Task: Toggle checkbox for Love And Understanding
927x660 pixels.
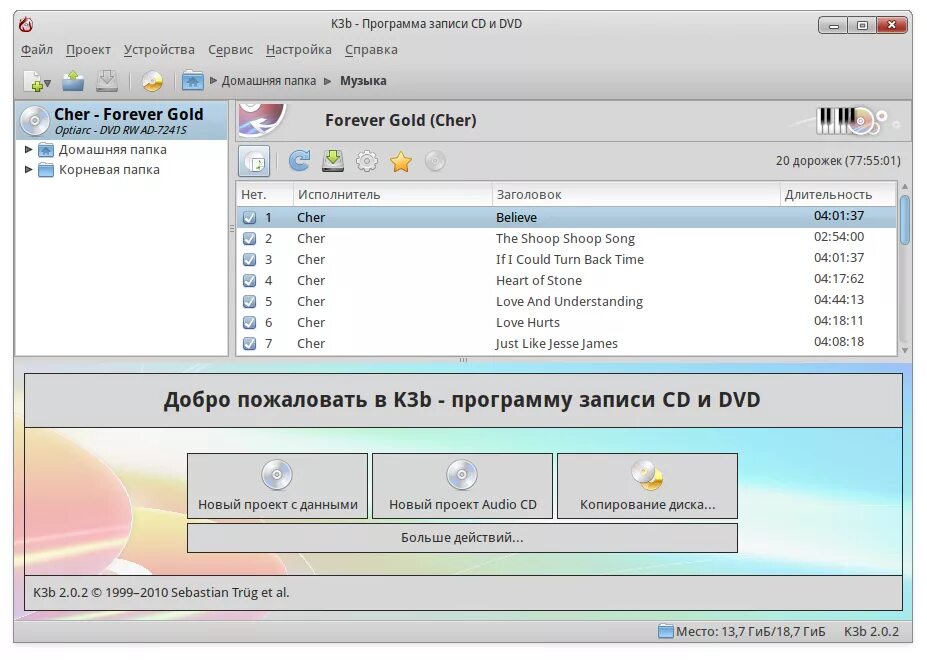Action: [x=249, y=302]
